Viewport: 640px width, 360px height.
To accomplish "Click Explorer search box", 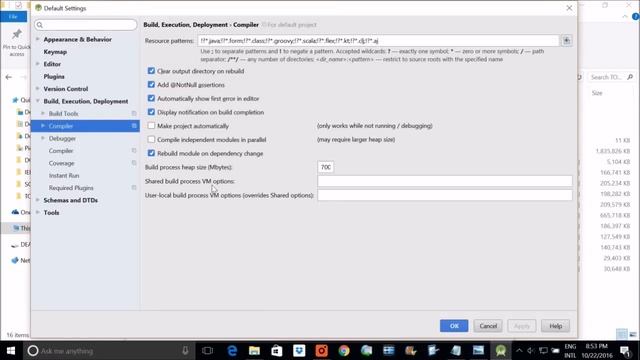I will click(611, 77).
